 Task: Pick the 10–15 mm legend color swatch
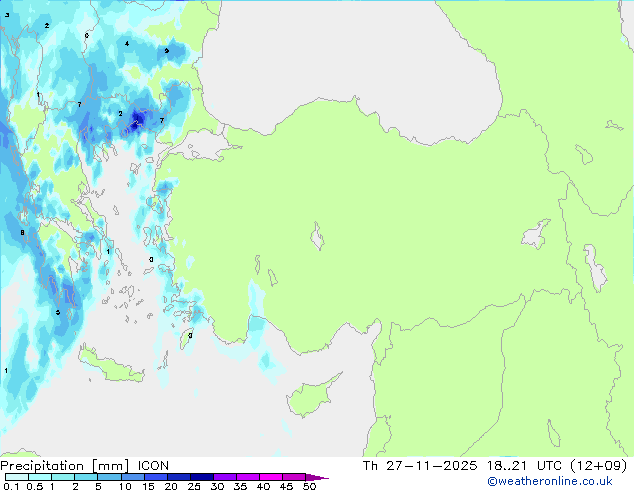(x=132, y=477)
